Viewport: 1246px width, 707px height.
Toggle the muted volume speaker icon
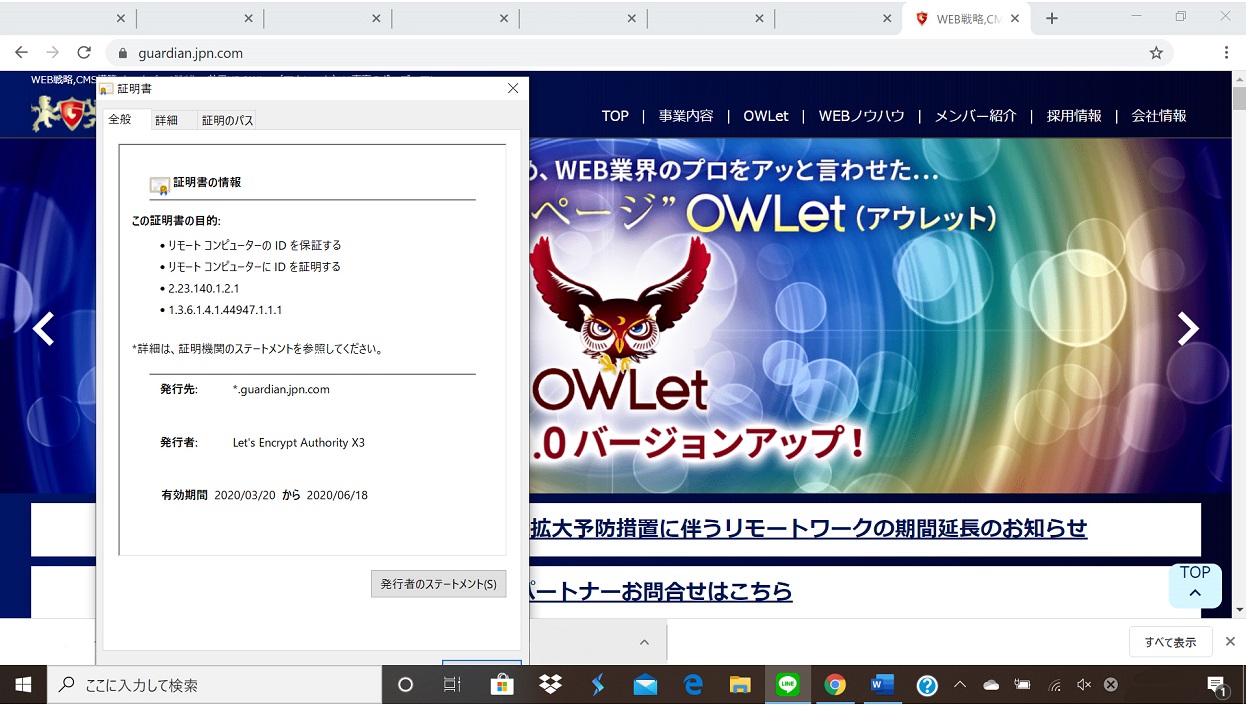coord(1084,685)
